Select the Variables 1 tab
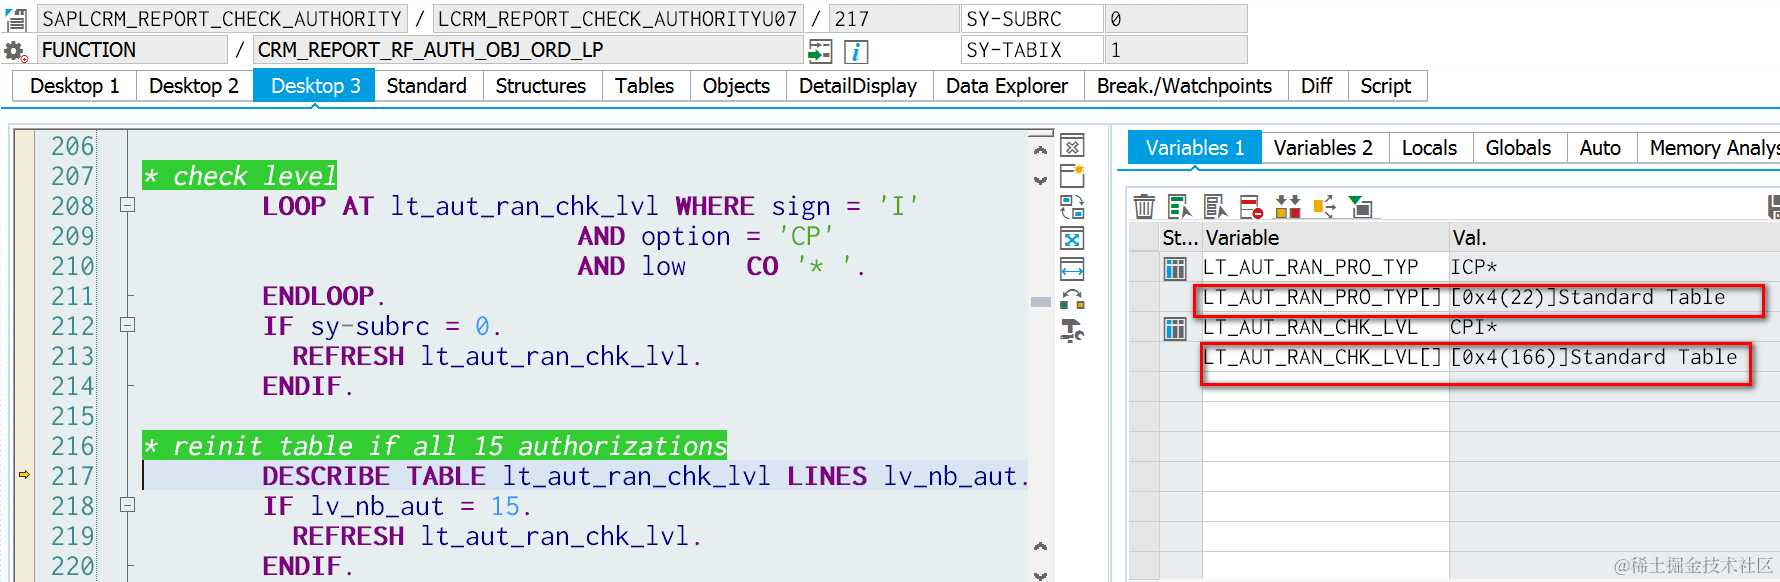The height and width of the screenshot is (582, 1780). 1195,148
